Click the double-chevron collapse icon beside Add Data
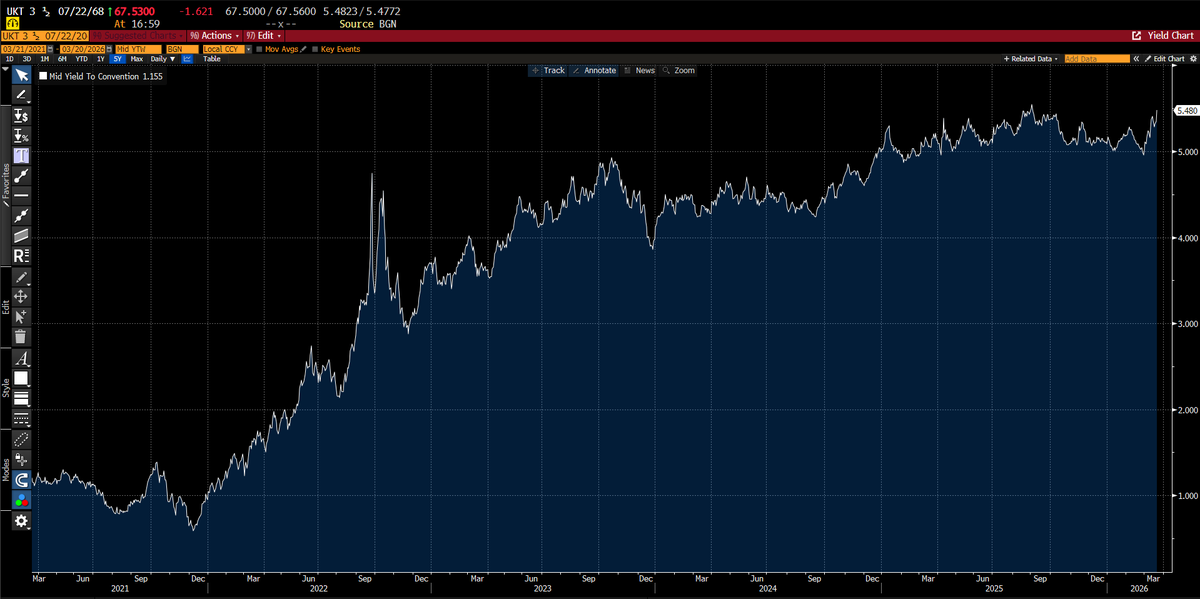Screen dimensions: 1200x599 [x=1137, y=59]
